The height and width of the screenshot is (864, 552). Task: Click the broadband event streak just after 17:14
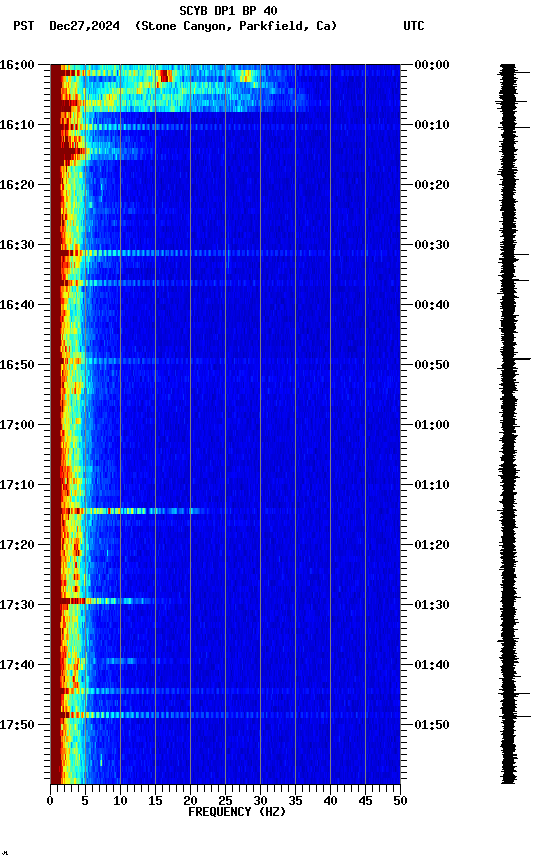pos(129,511)
